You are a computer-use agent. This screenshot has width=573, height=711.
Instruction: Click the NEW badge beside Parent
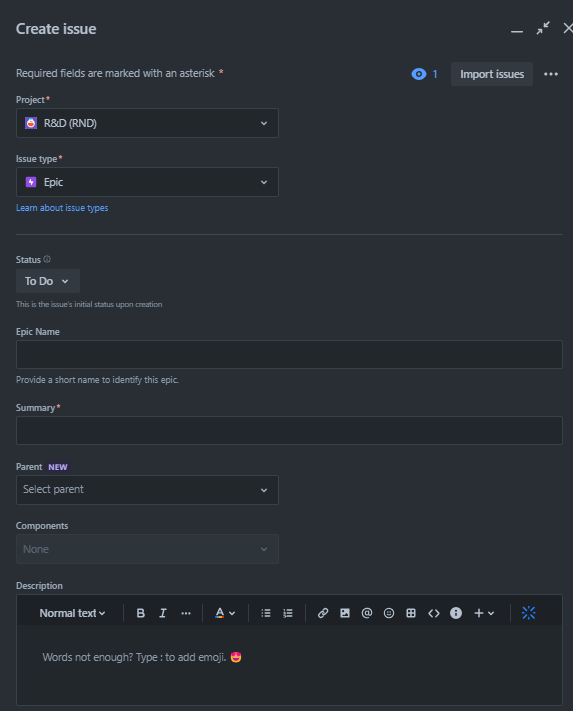[x=58, y=467]
